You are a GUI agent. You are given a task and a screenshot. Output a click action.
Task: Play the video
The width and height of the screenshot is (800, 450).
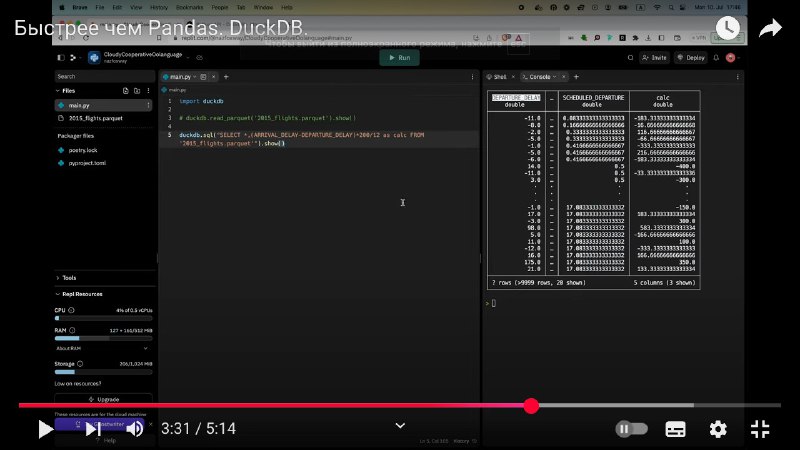point(45,429)
